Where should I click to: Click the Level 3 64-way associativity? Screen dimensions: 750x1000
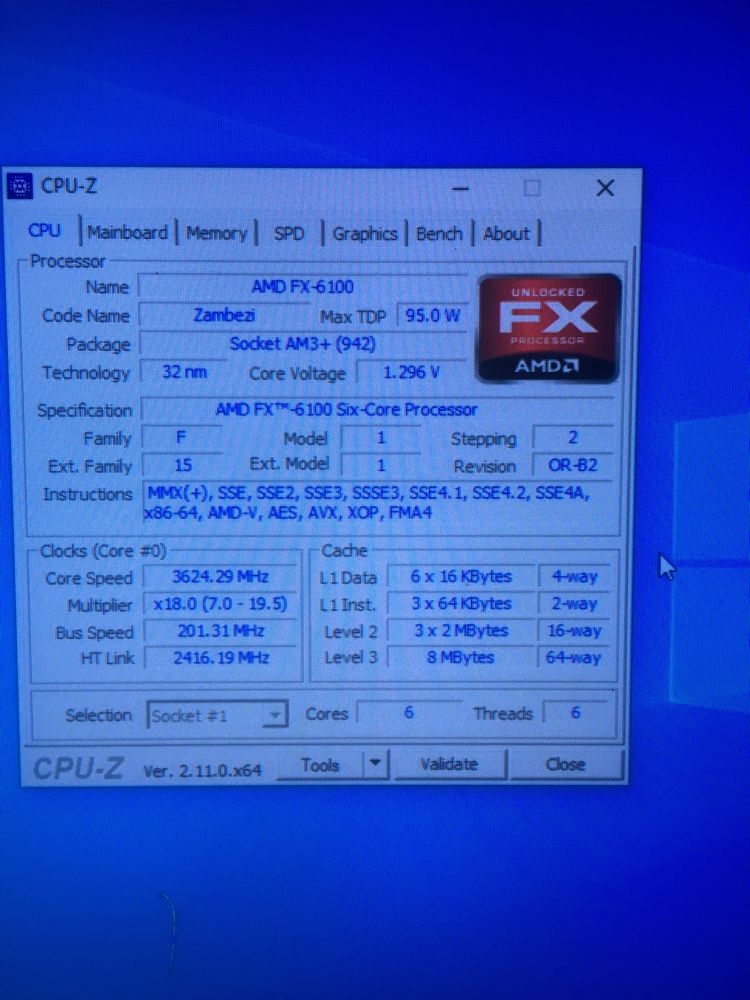pos(574,658)
